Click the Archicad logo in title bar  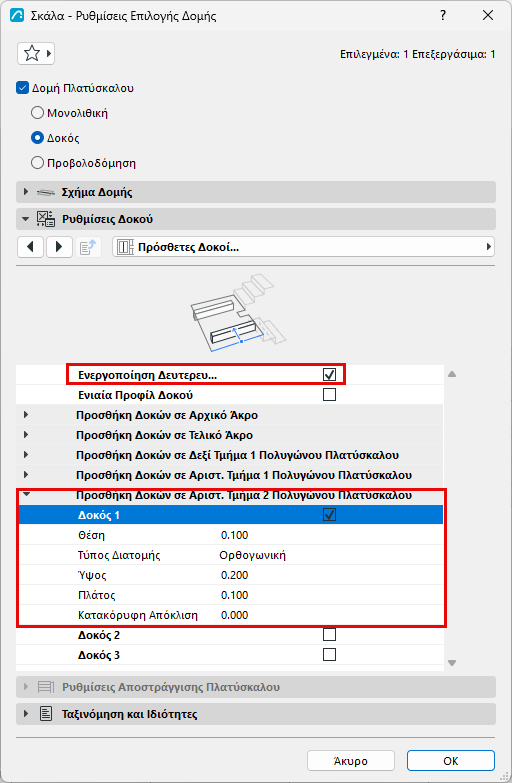(17, 15)
